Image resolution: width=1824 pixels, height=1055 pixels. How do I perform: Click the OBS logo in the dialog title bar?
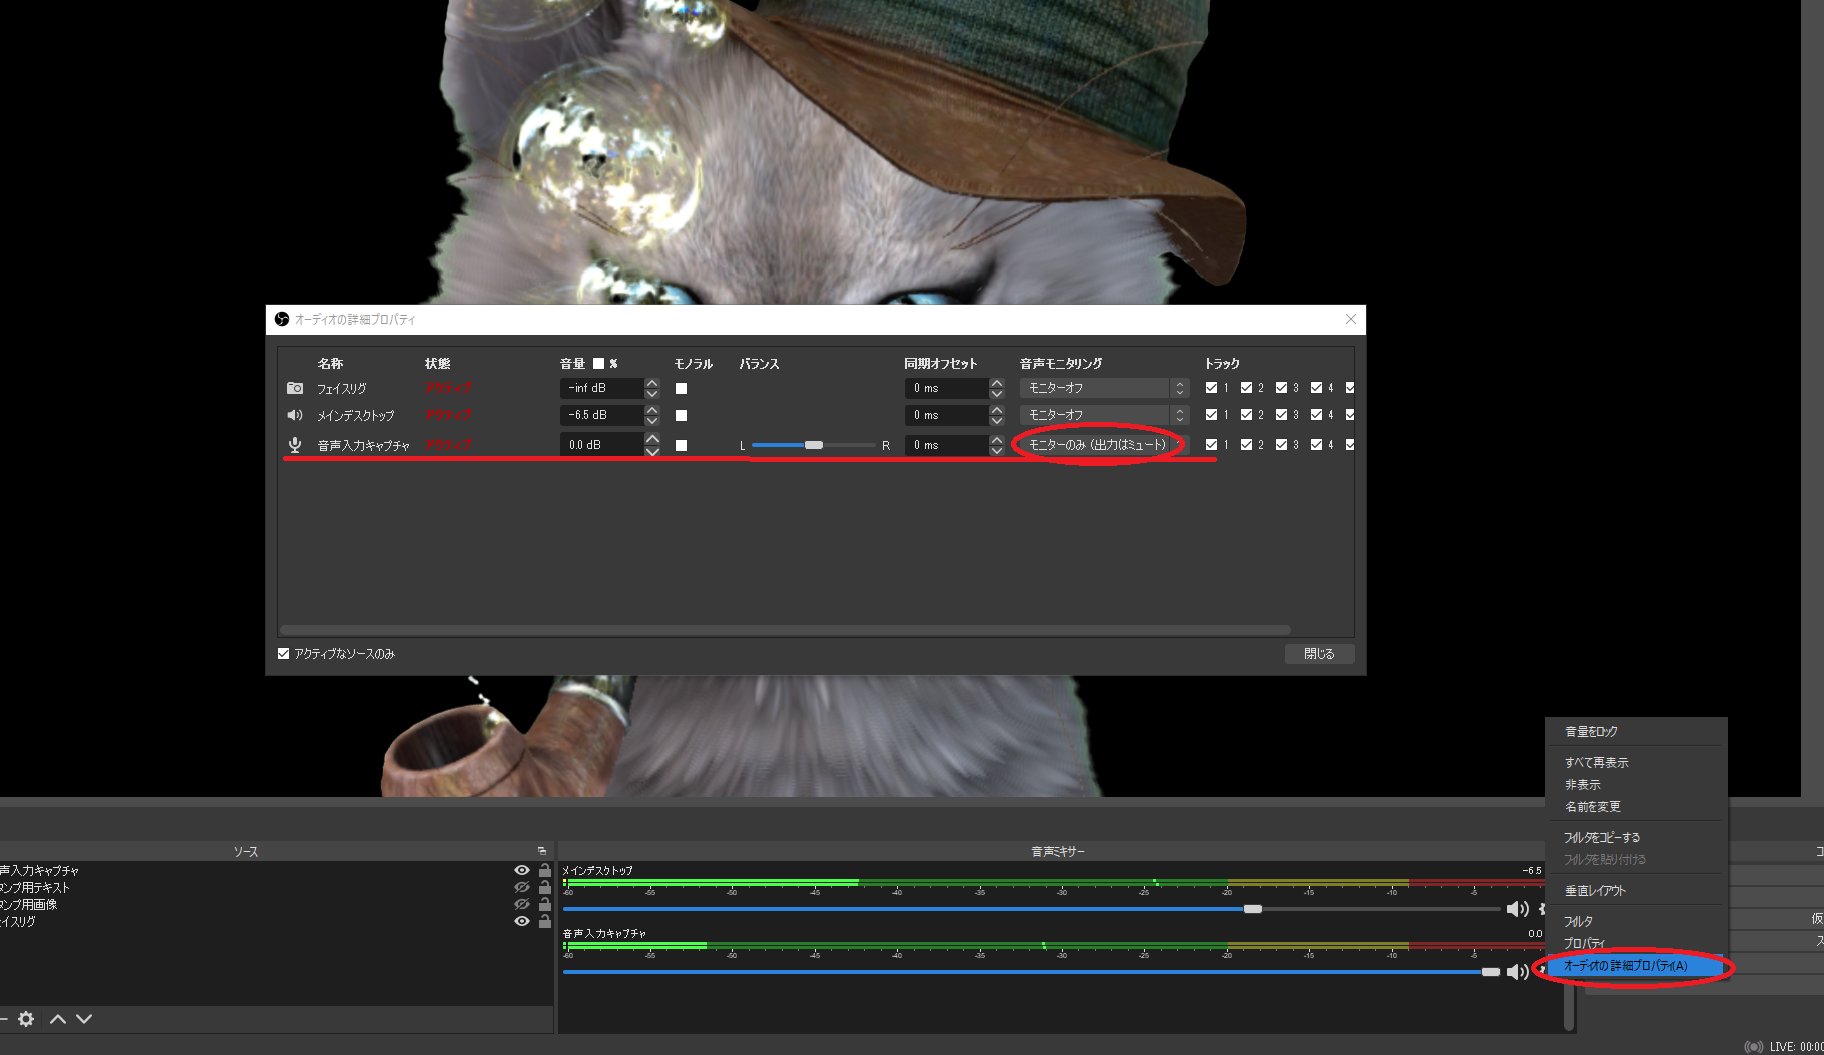coord(282,319)
